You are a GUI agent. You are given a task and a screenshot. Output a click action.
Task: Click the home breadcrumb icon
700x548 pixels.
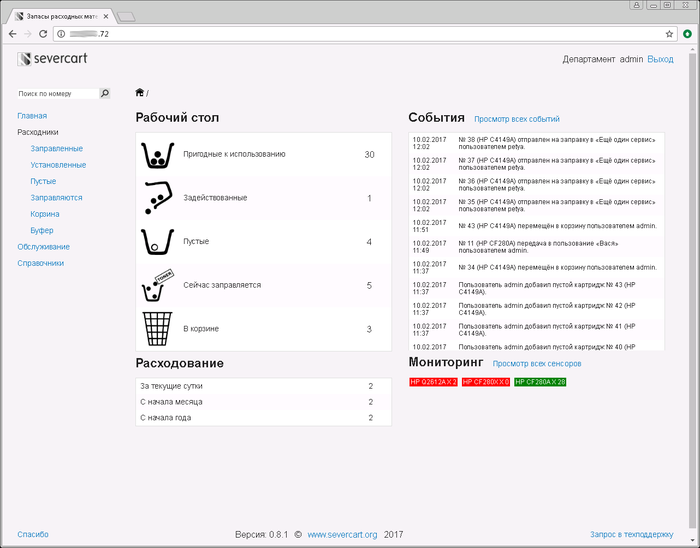tap(140, 93)
